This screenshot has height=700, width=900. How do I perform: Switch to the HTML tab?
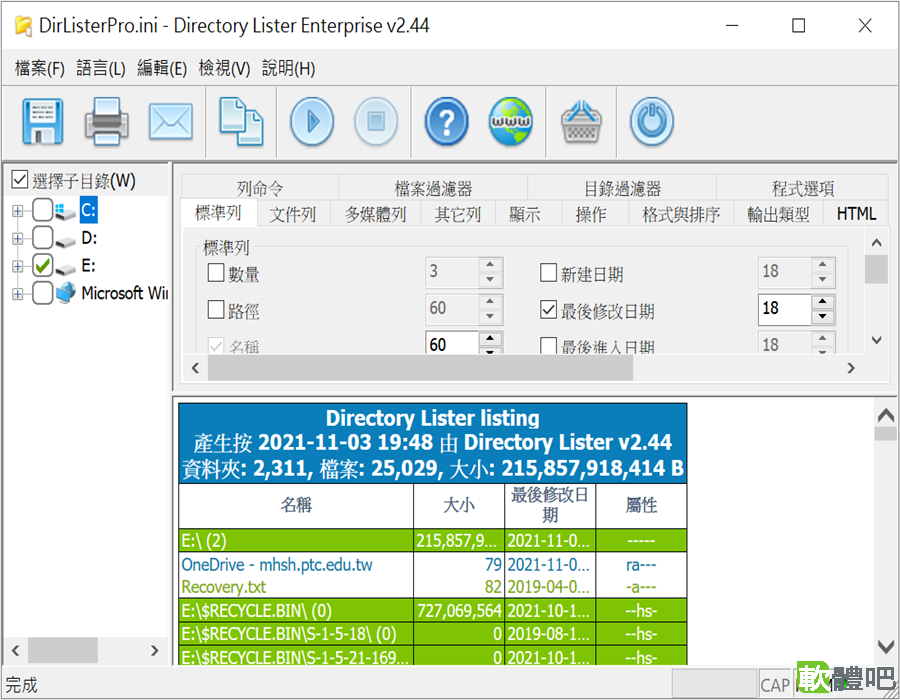[x=856, y=215]
